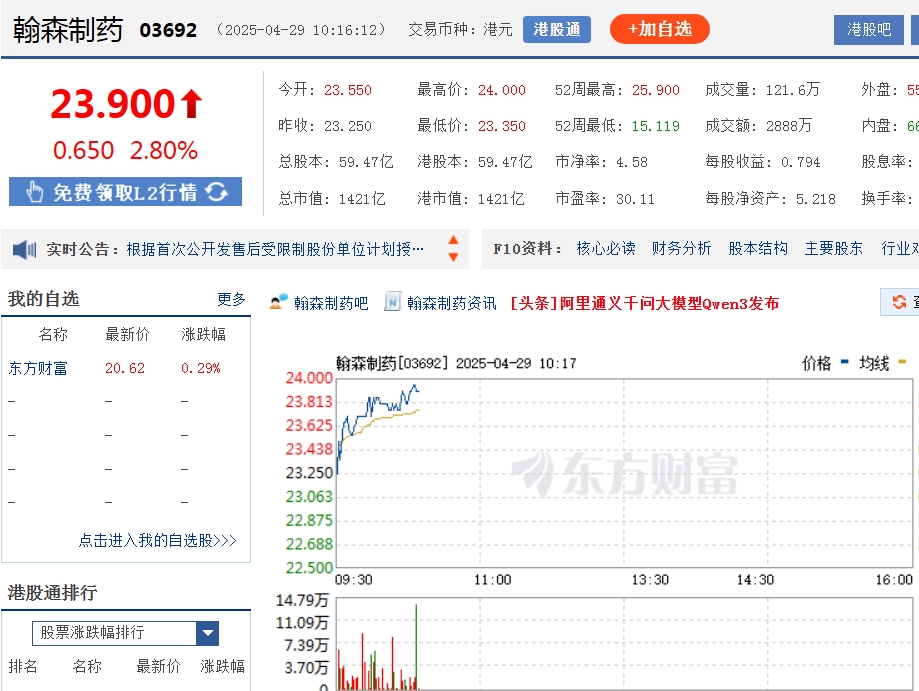Viewport: 919px width, 691px height.
Task: Open 股票涨跌幅排行 dropdown
Action: click(125, 633)
